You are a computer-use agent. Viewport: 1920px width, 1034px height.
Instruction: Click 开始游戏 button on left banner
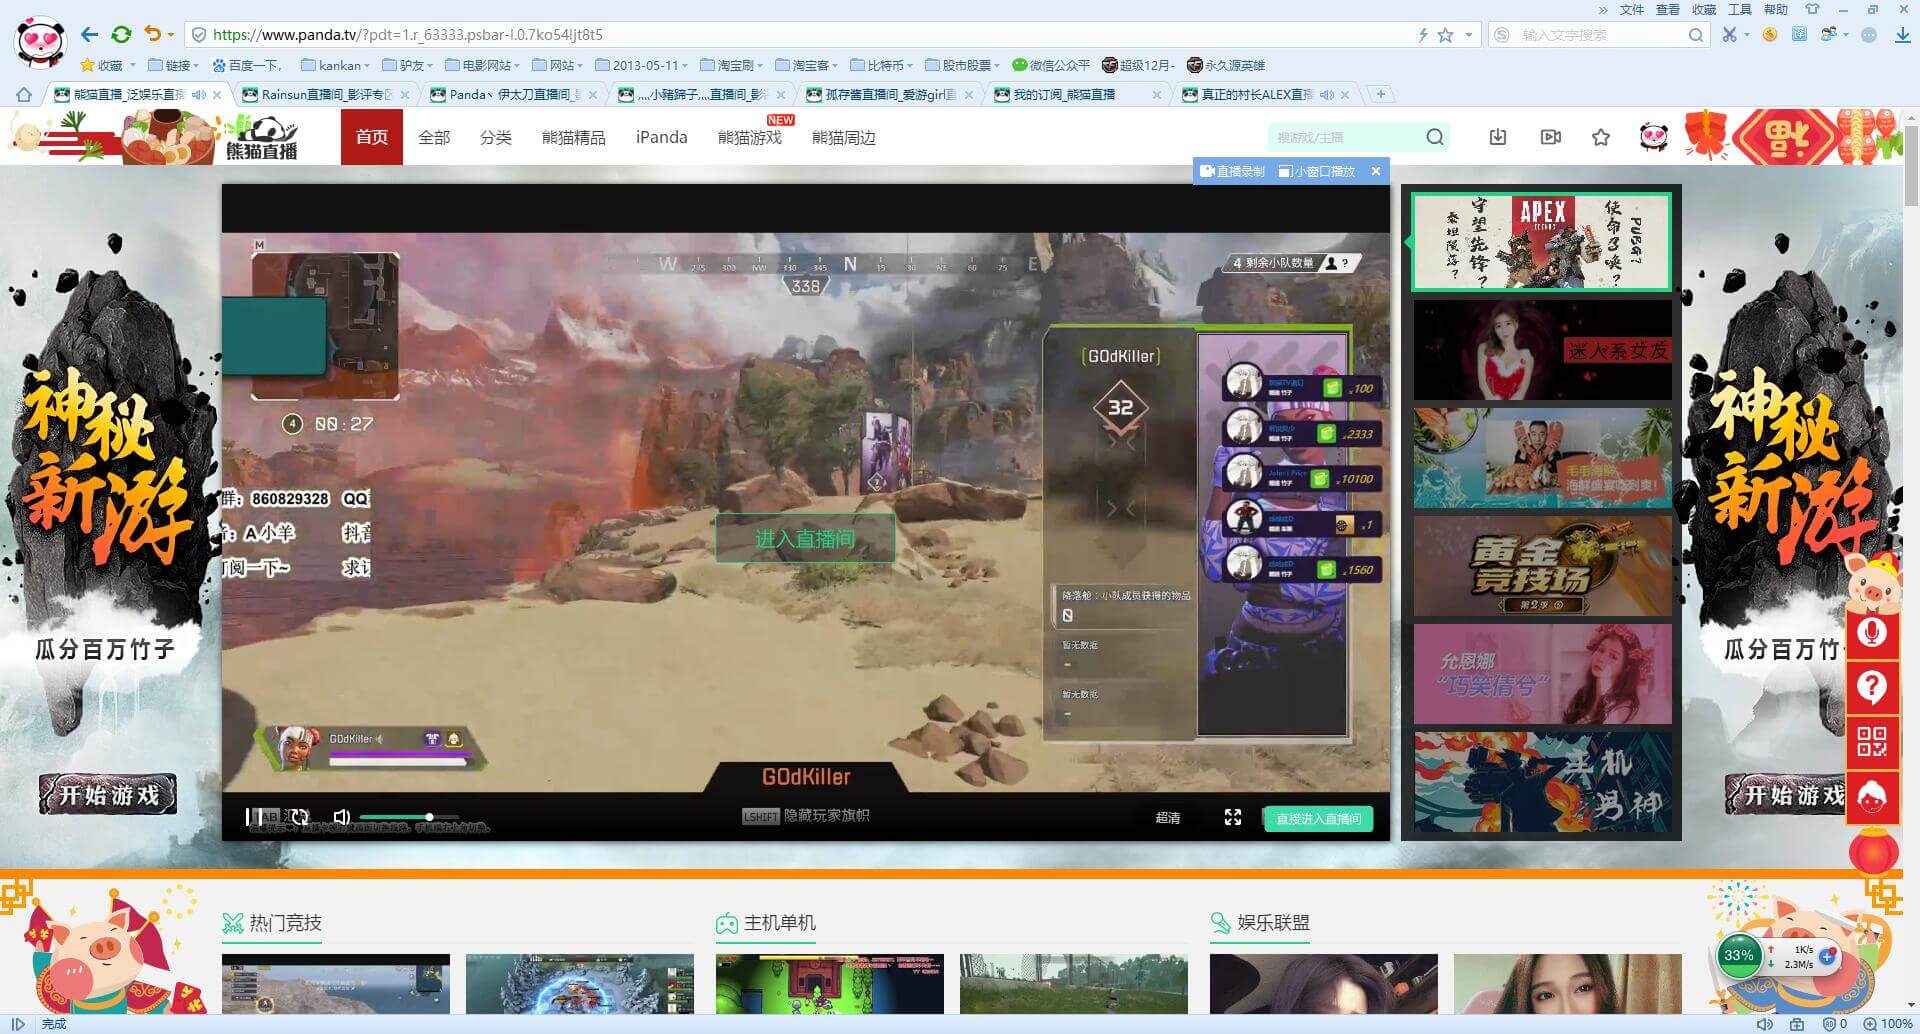(108, 795)
